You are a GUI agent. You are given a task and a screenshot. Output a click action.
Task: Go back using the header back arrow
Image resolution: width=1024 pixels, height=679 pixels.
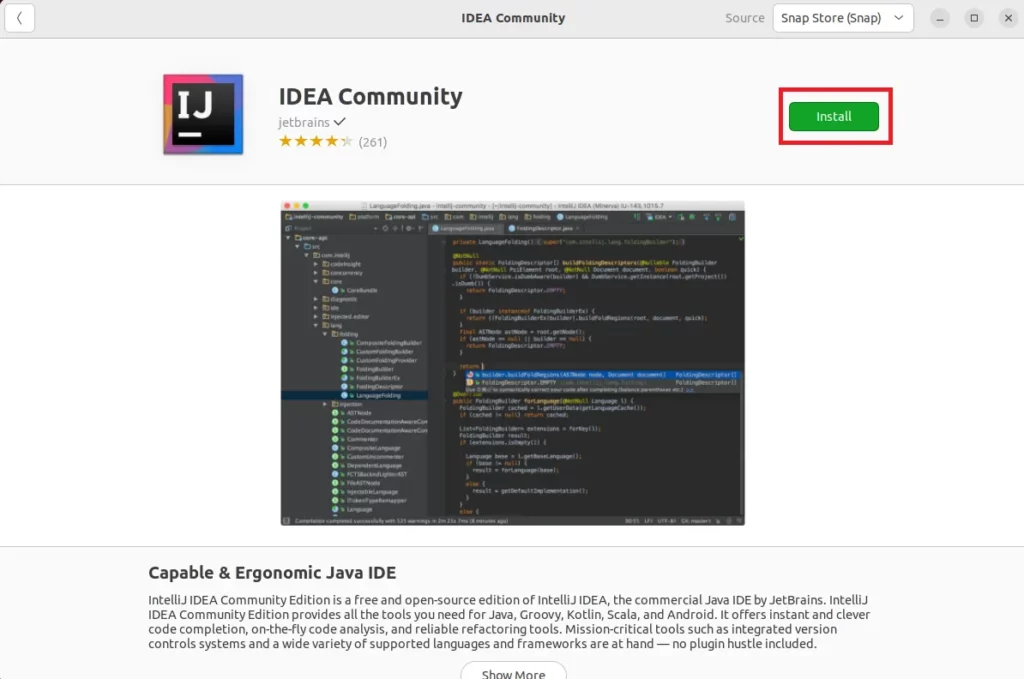[x=20, y=18]
